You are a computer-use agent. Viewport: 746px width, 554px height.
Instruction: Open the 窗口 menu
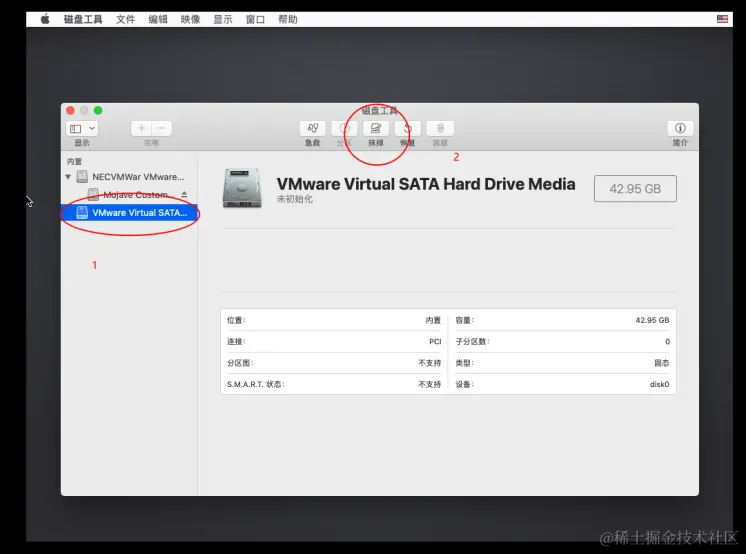(x=255, y=20)
